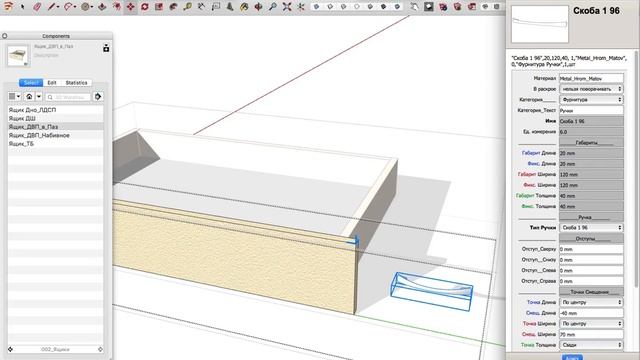The image size is (640, 360).
Task: Select 'Ящик Дно_ЛДСП' in components list
Action: (x=56, y=110)
